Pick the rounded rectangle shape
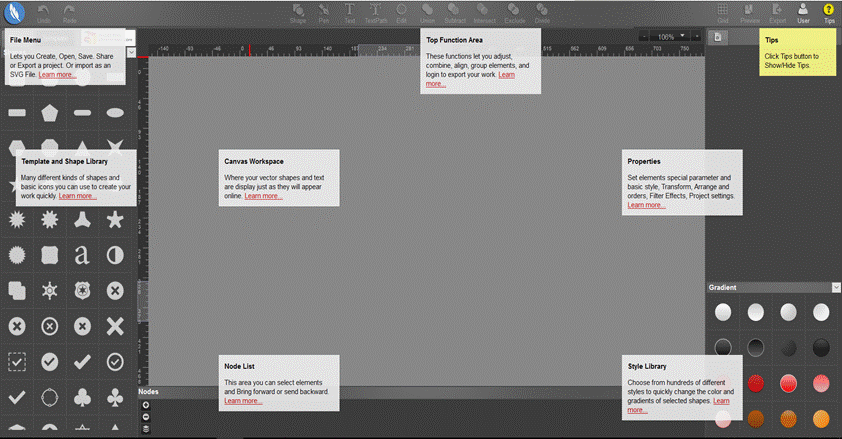 17,113
